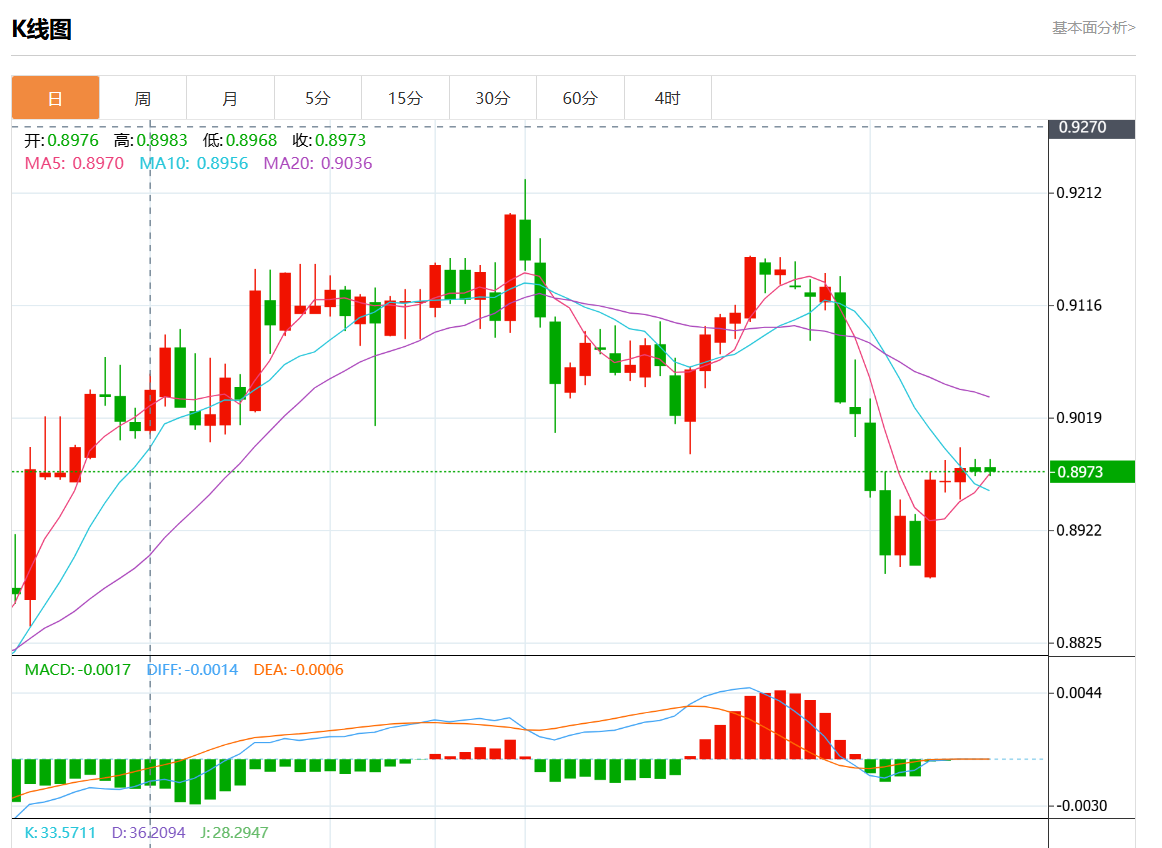
Task: Click the last candlestick on the chart
Action: [x=990, y=468]
